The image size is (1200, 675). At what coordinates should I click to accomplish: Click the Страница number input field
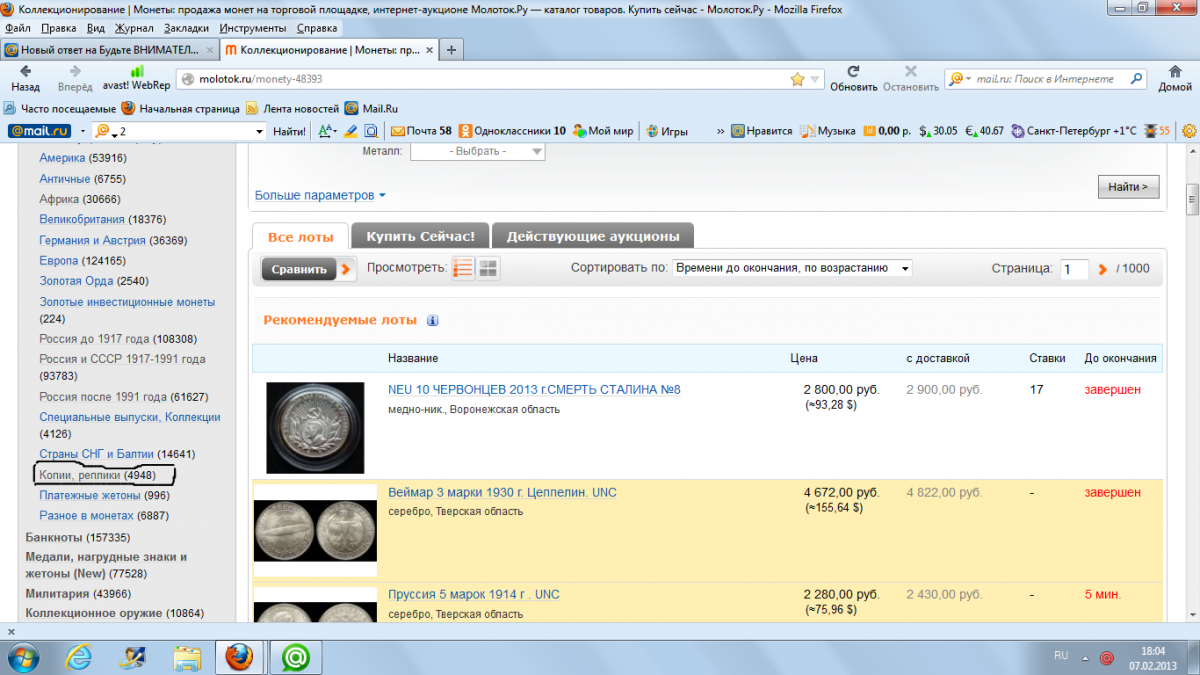[x=1074, y=269]
